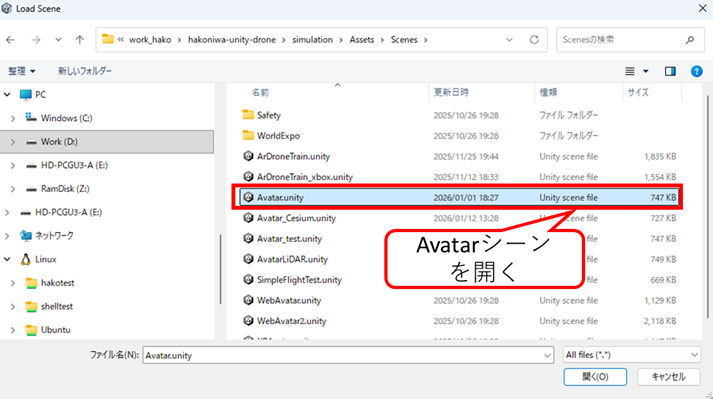Click file list vertical scrollbar

point(708,207)
